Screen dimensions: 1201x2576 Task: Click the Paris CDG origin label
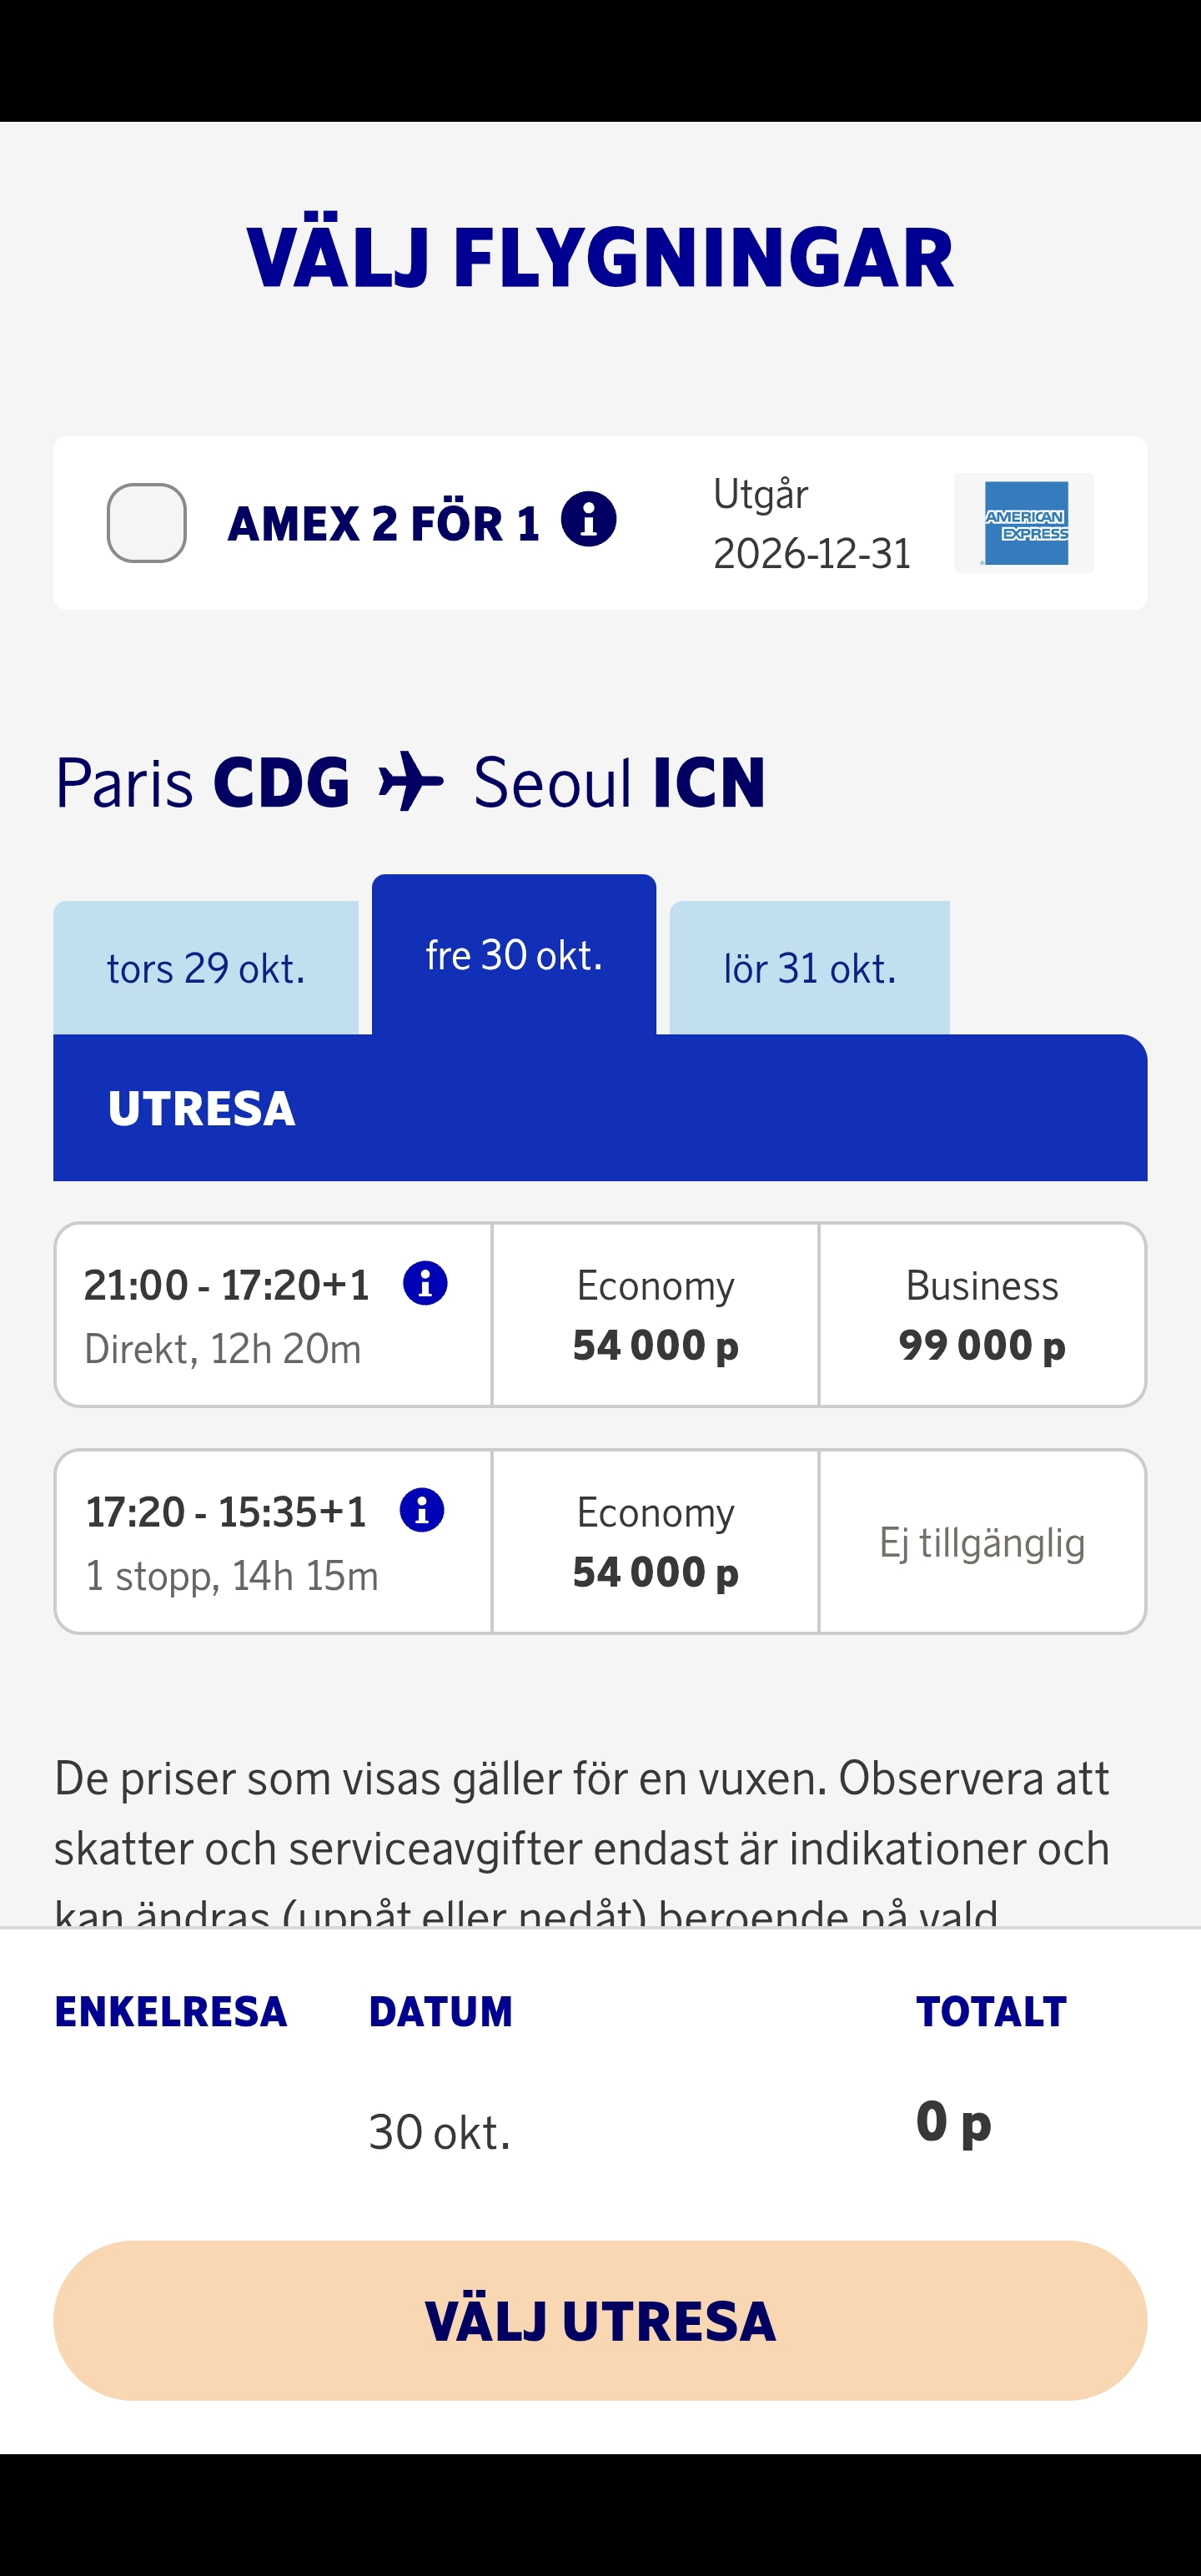[x=203, y=782]
